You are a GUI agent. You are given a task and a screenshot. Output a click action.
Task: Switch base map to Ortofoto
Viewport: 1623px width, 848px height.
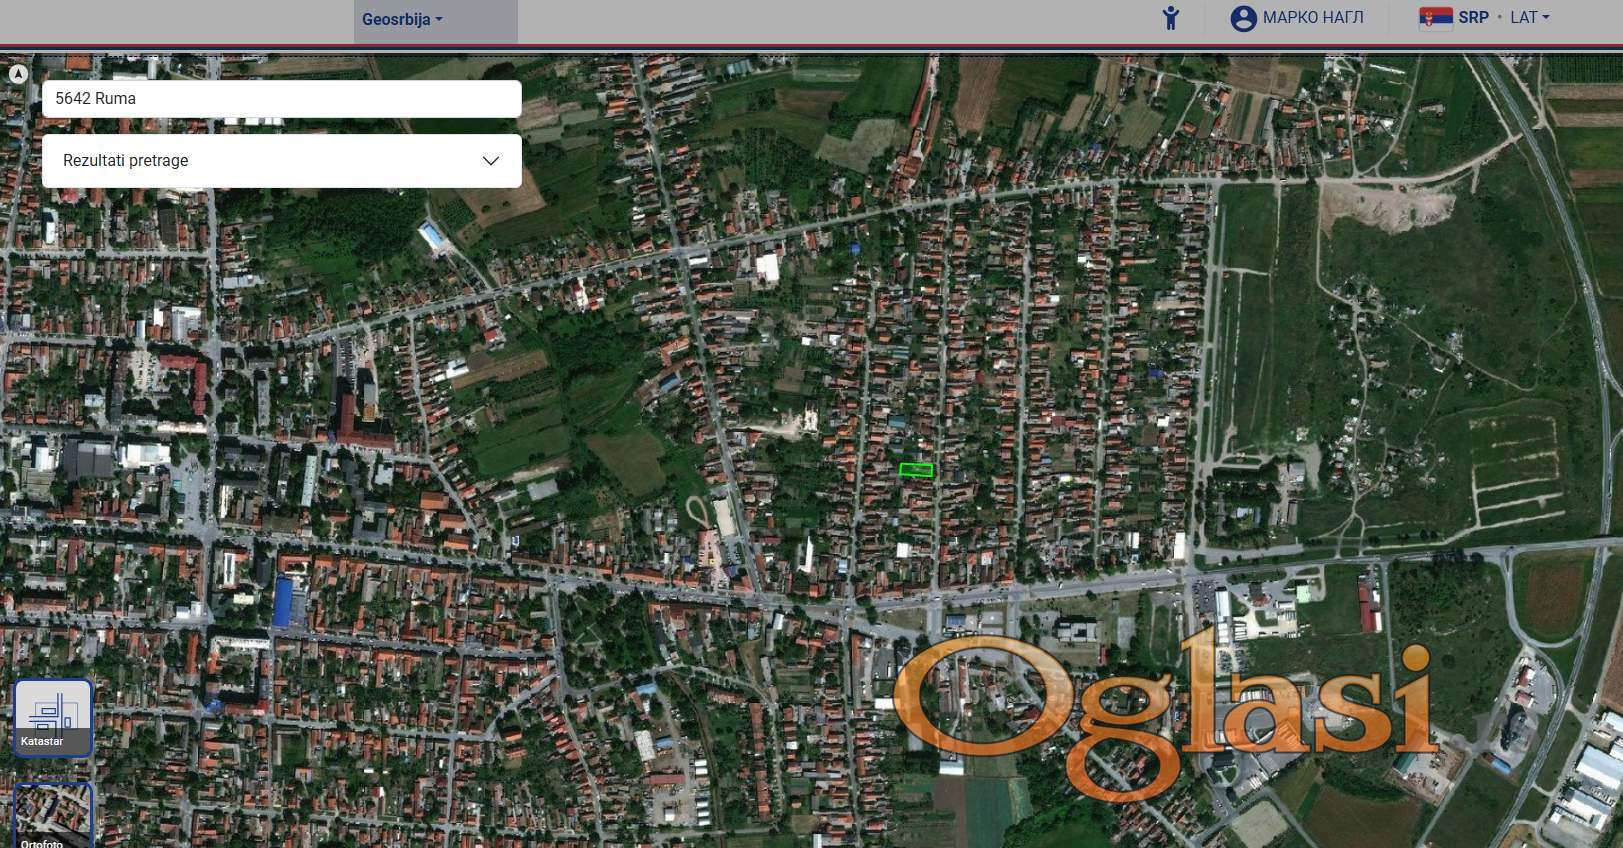pyautogui.click(x=53, y=816)
